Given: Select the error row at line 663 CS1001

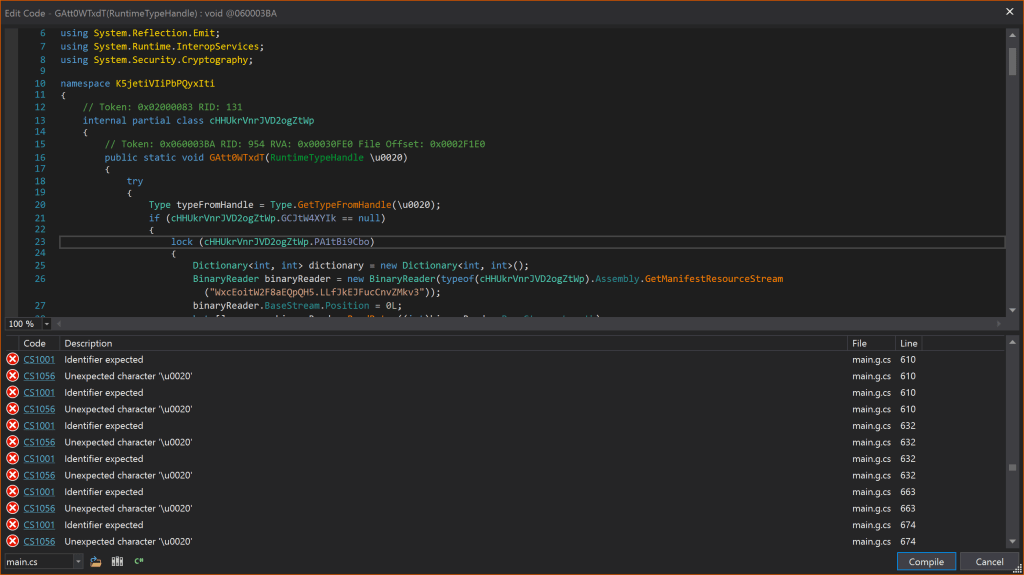Looking at the screenshot, I should coord(400,492).
